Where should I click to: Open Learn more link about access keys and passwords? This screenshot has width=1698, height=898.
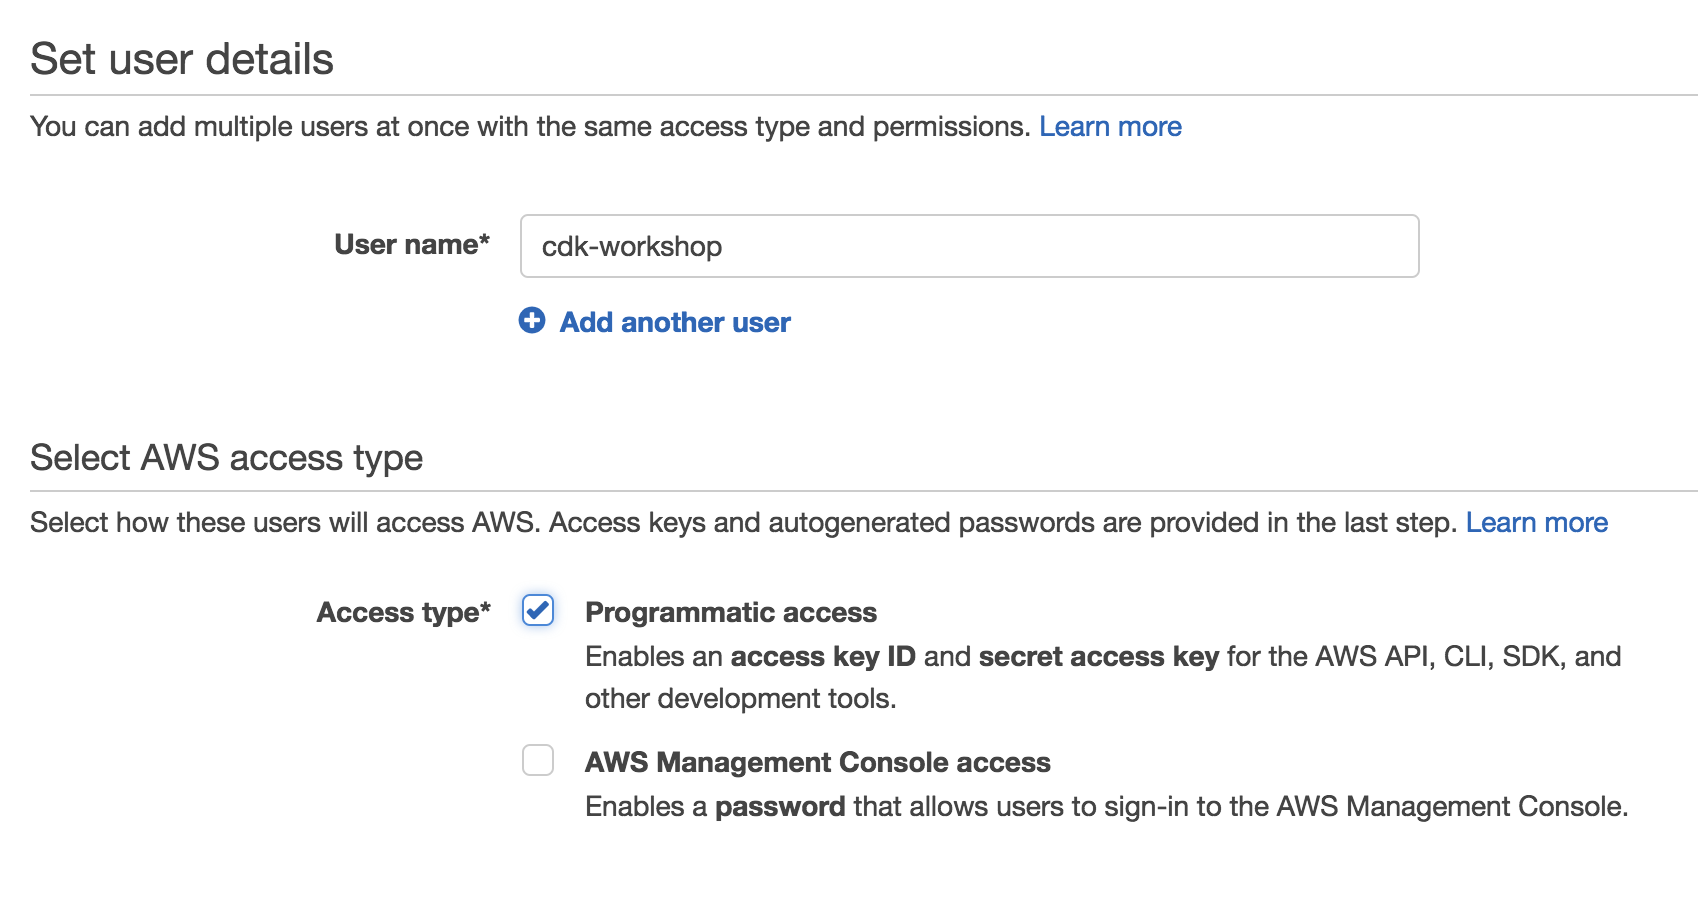1537,522
